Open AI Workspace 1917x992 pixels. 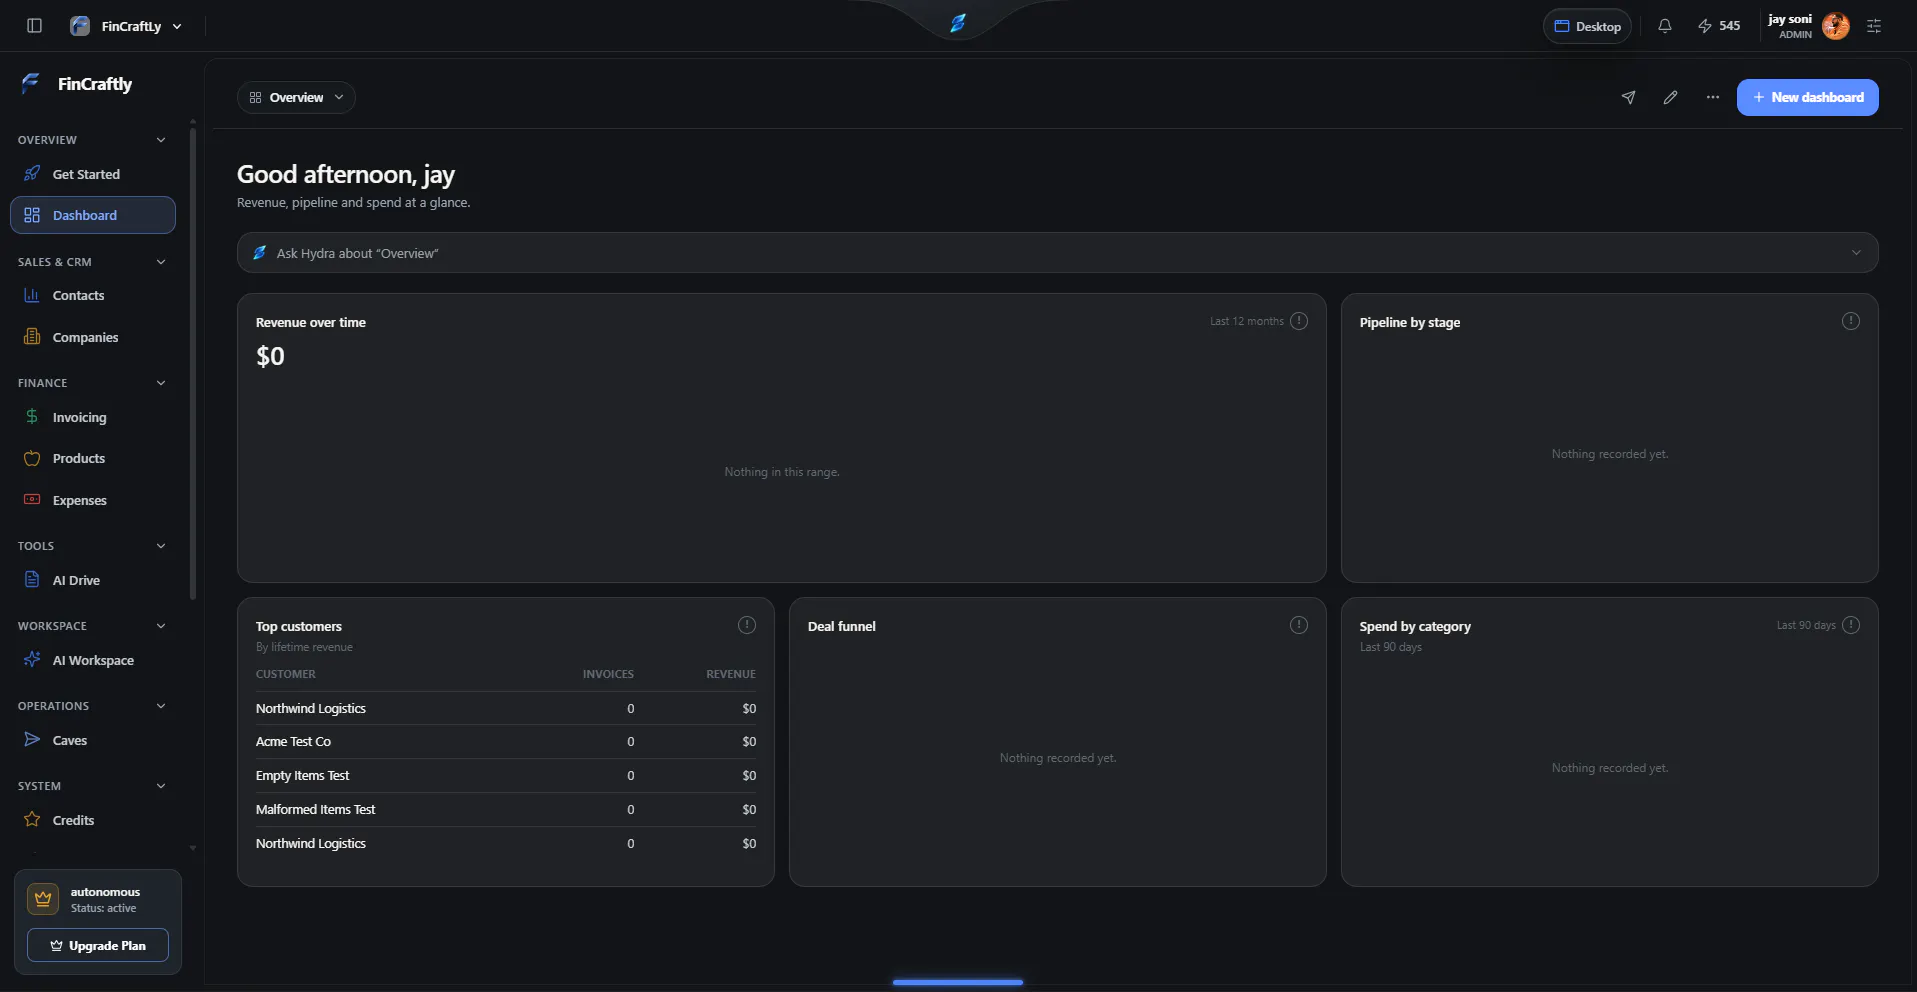point(93,661)
